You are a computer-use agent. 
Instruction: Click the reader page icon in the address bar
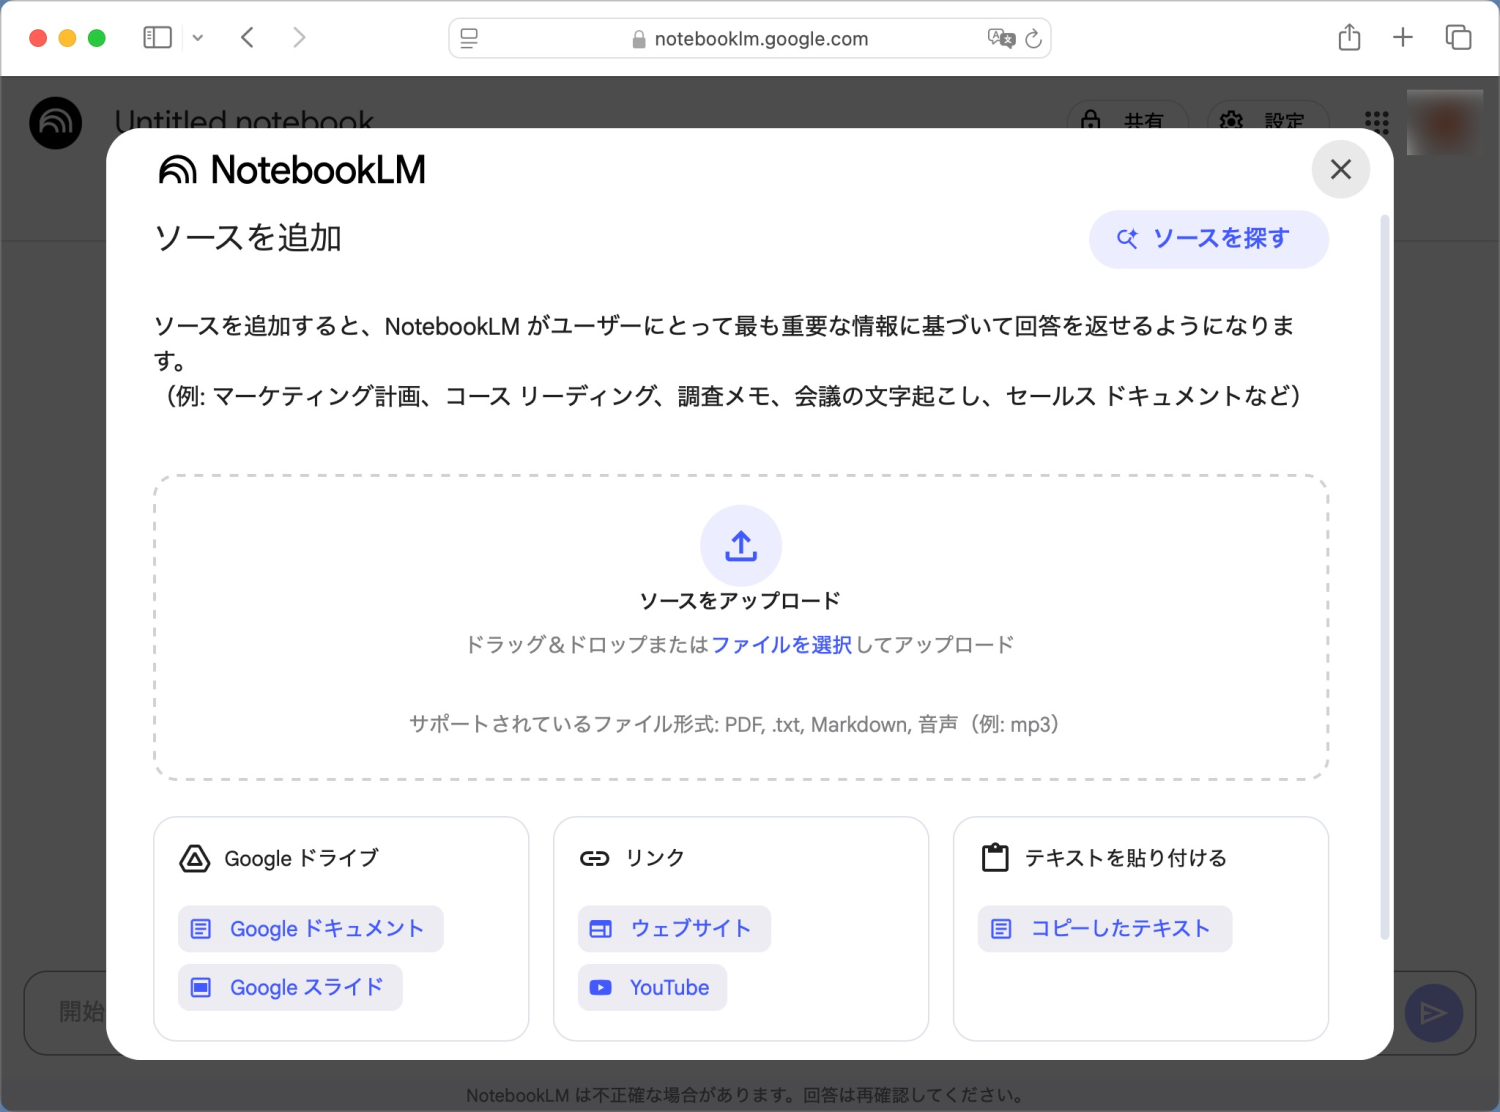pyautogui.click(x=469, y=38)
